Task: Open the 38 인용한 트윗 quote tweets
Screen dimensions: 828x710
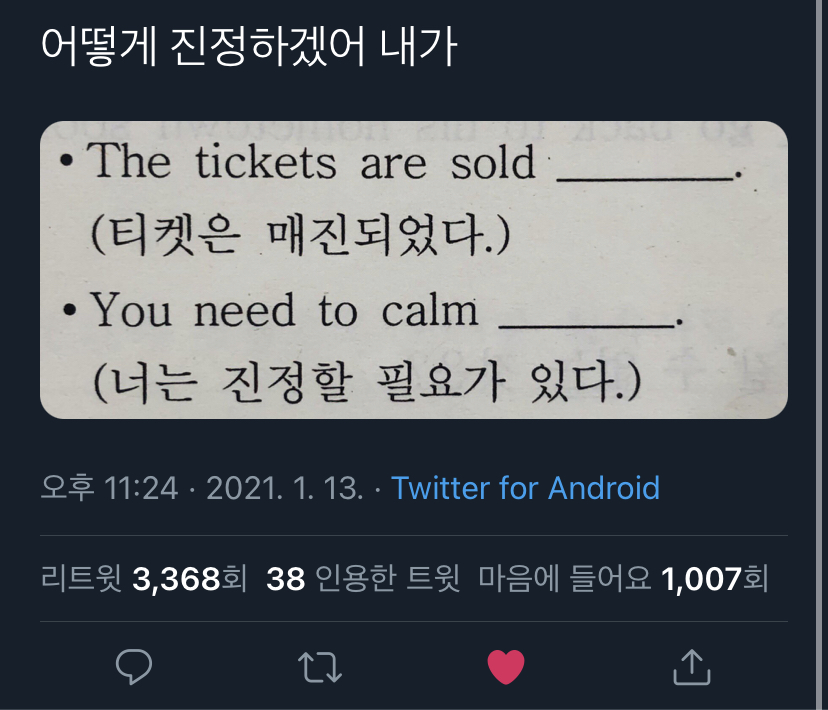Action: pos(362,578)
